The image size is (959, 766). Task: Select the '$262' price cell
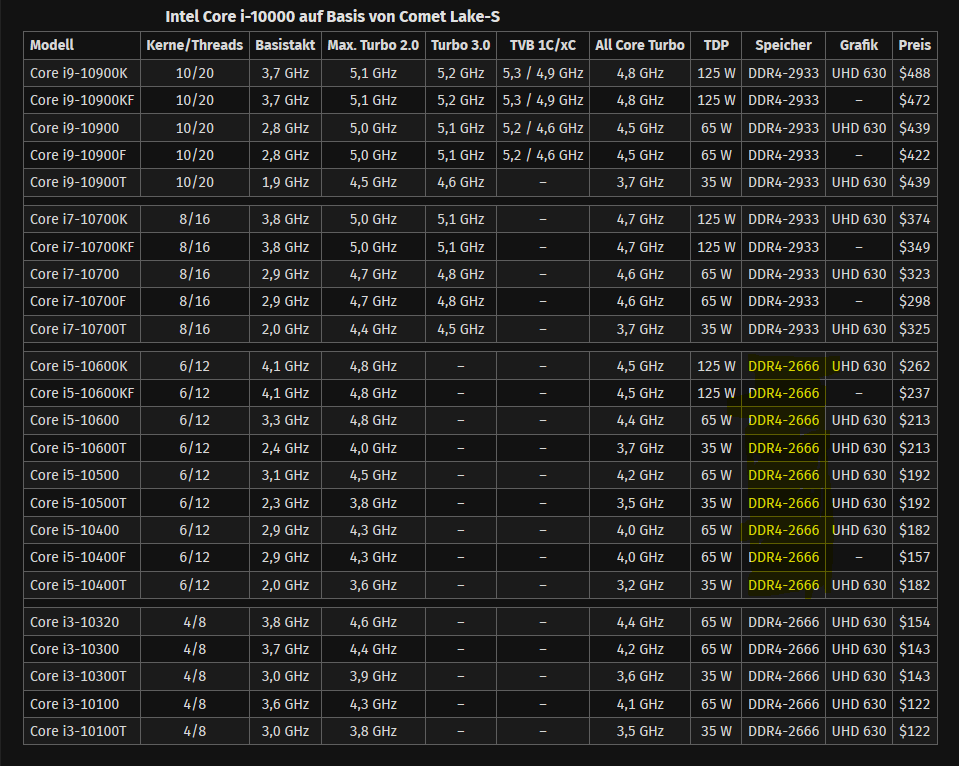pos(914,366)
